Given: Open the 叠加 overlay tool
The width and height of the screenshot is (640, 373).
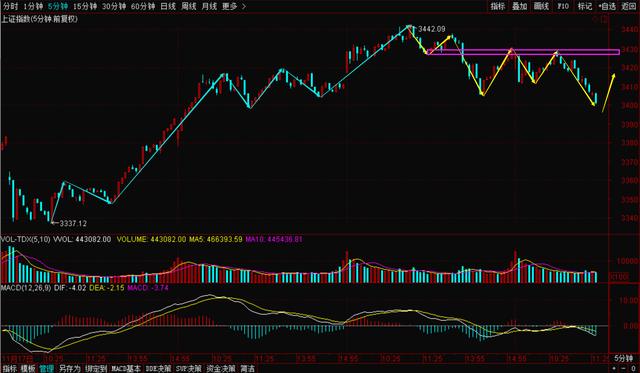Looking at the screenshot, I should pyautogui.click(x=520, y=6).
